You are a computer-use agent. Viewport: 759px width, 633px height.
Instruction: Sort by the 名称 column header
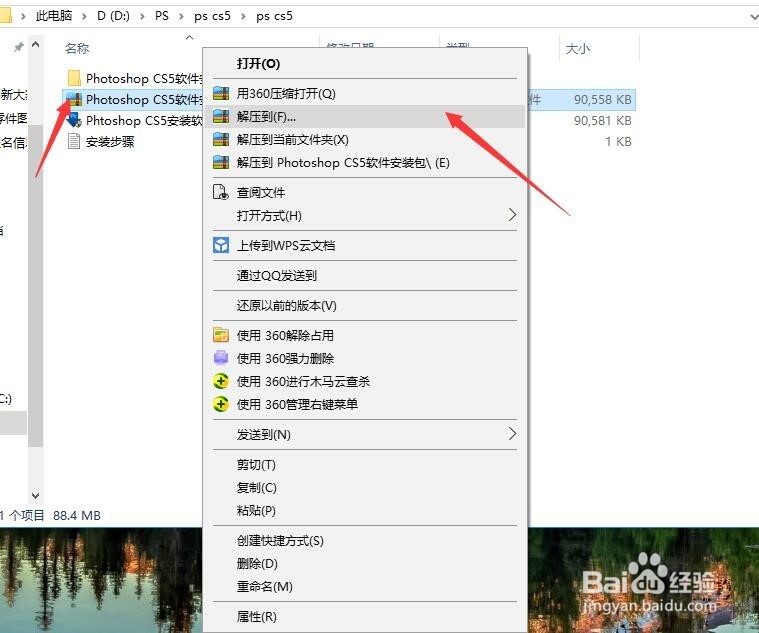[x=77, y=48]
